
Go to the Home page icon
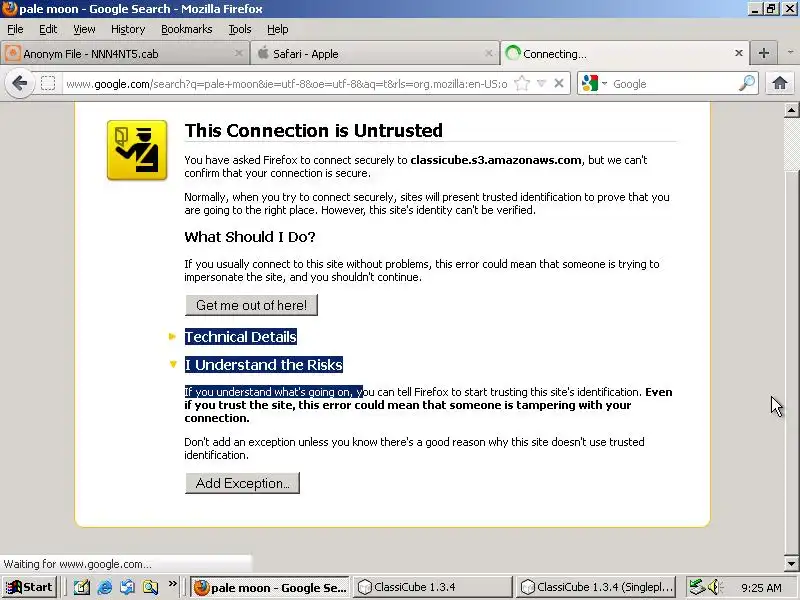[780, 83]
